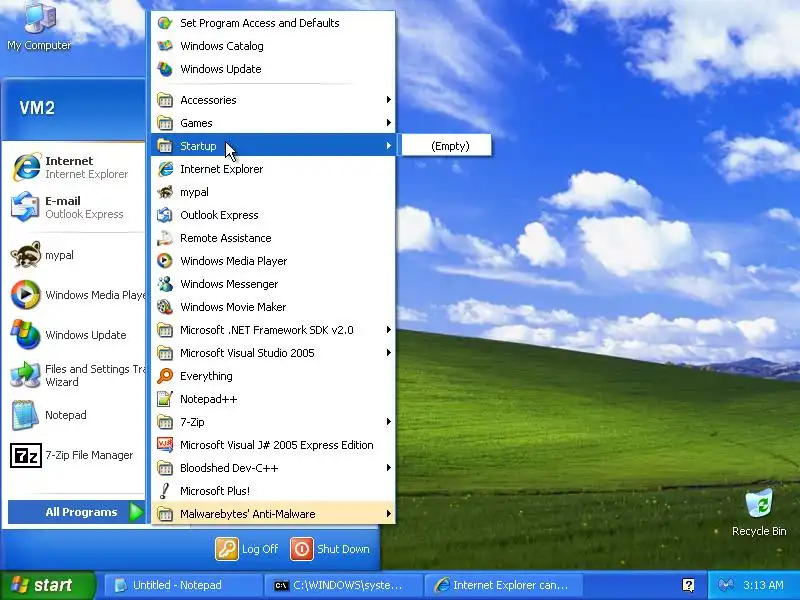The width and height of the screenshot is (800, 600).
Task: Click the pinned Outlook Express E-mail icon
Action: (26, 207)
